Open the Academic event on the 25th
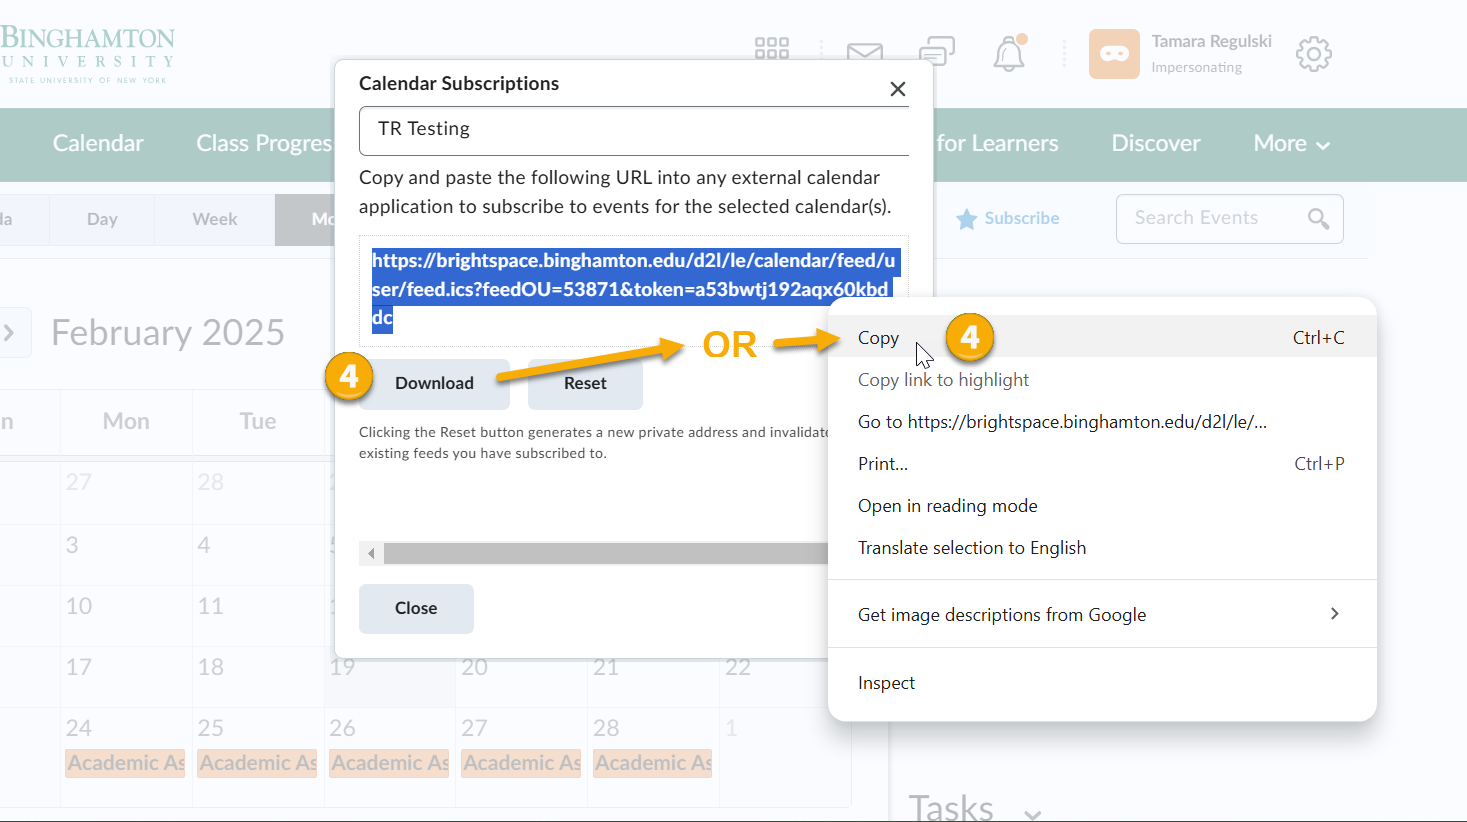 pyautogui.click(x=257, y=763)
